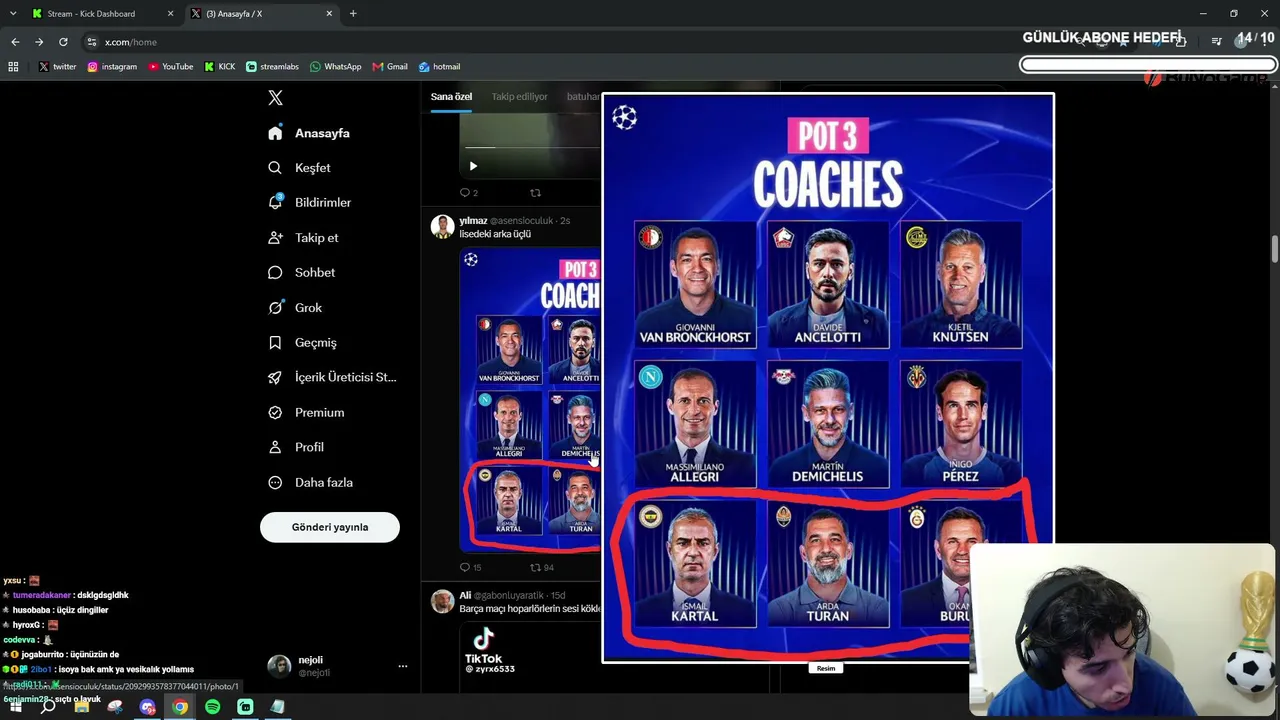Screen dimensions: 1280x720
Task: Click the @asensioculuk handle link
Action: tap(523, 220)
